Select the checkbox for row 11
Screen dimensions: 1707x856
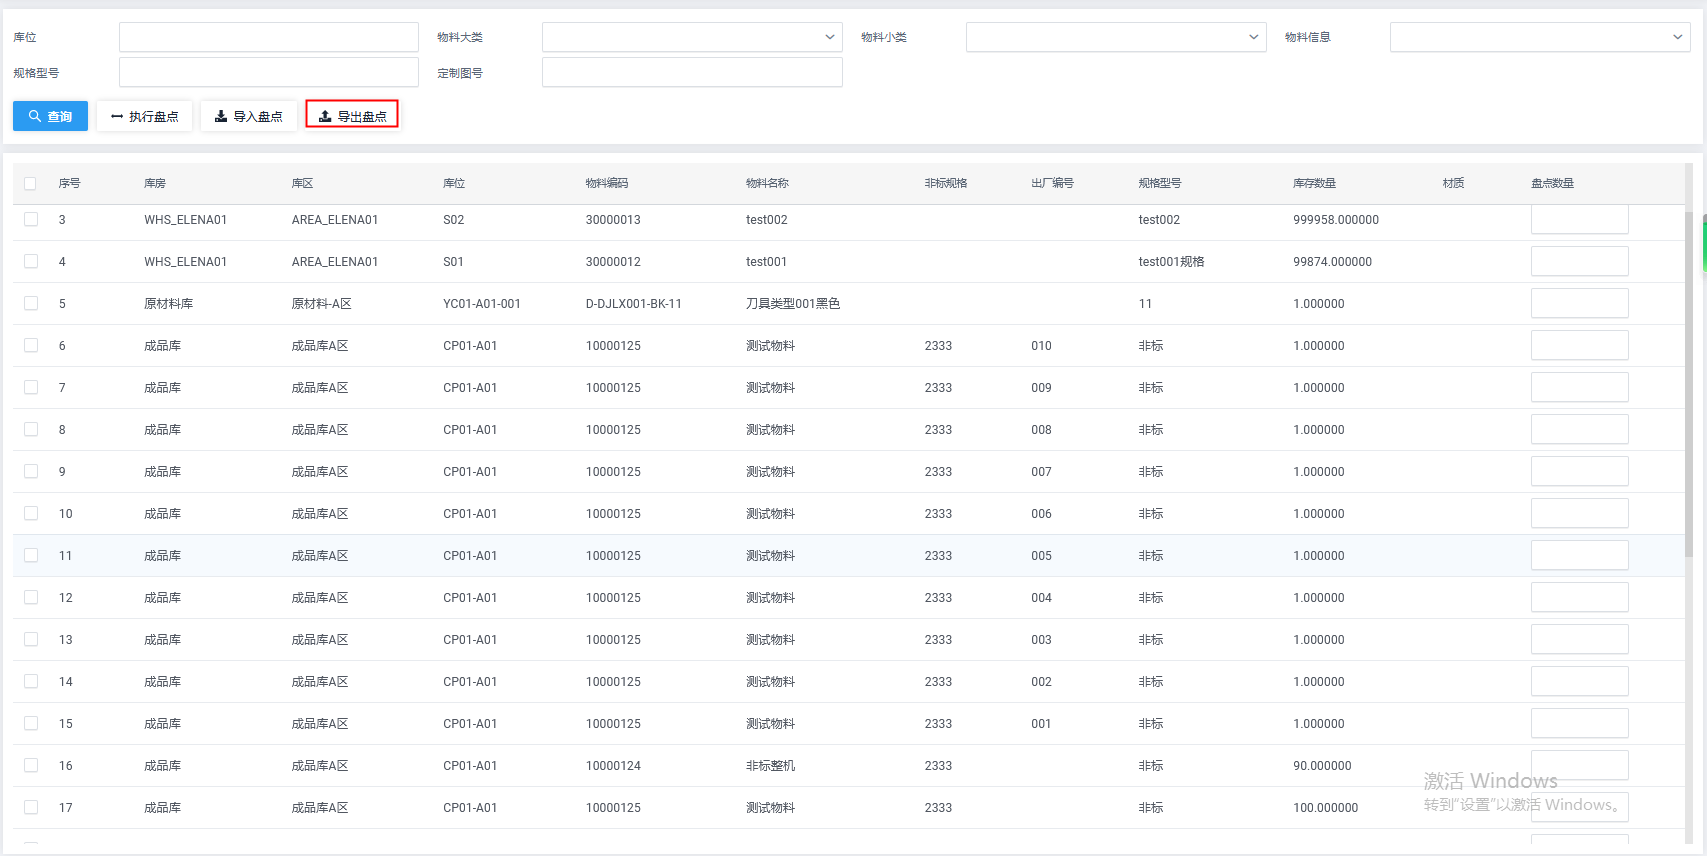coord(31,556)
